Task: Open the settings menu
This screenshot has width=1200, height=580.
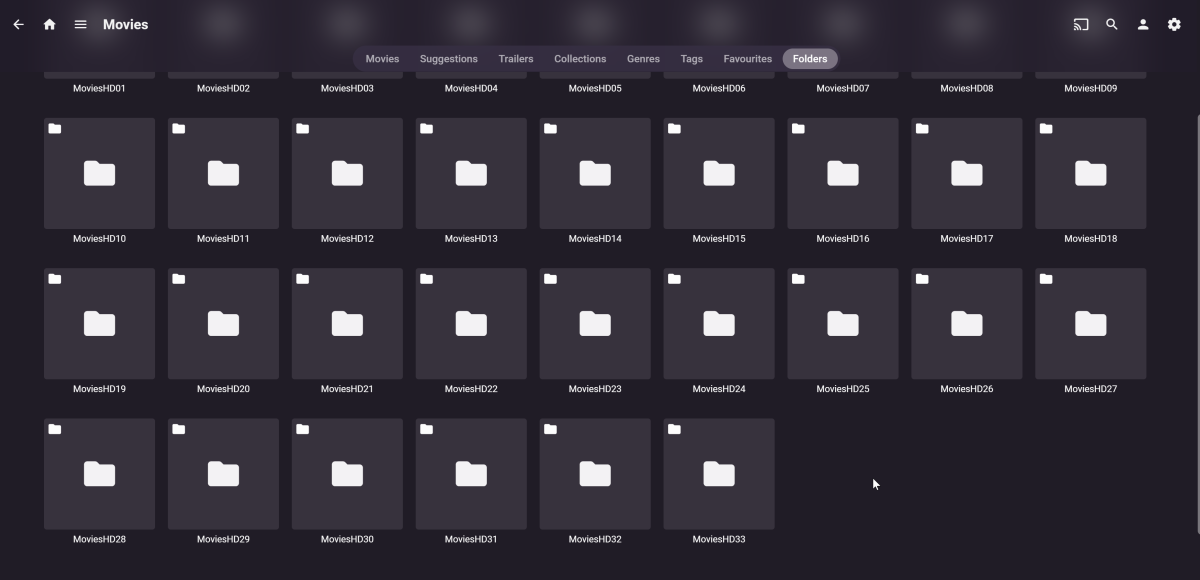Action: [1173, 24]
